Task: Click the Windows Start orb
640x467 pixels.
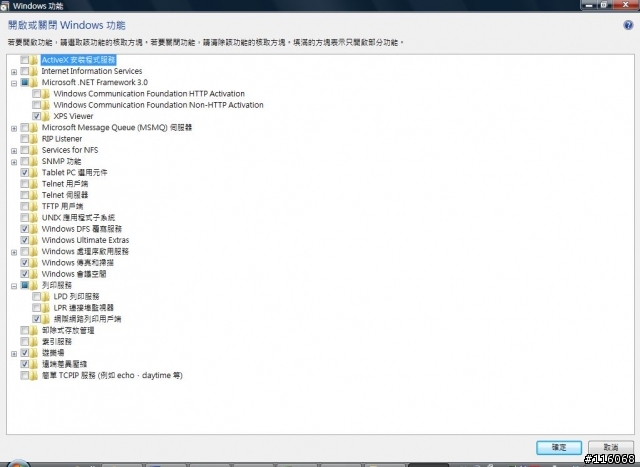Action: click(x=16, y=464)
